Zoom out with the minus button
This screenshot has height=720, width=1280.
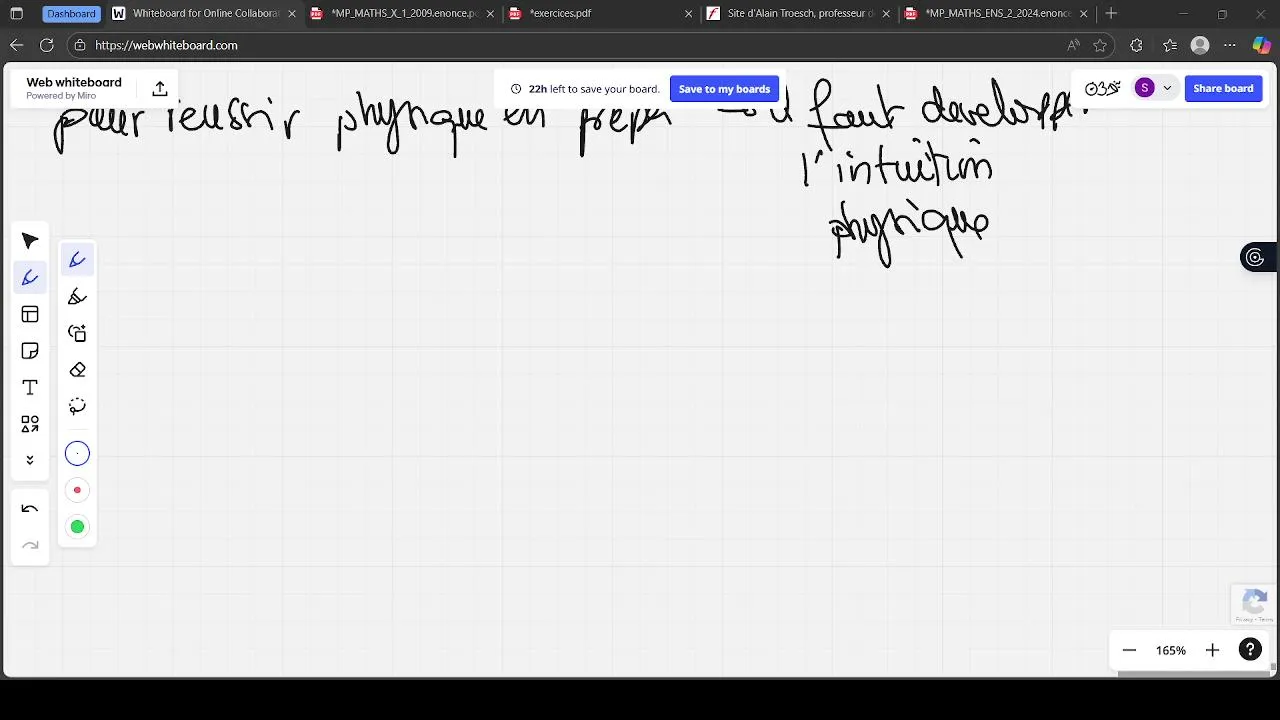[1129, 650]
